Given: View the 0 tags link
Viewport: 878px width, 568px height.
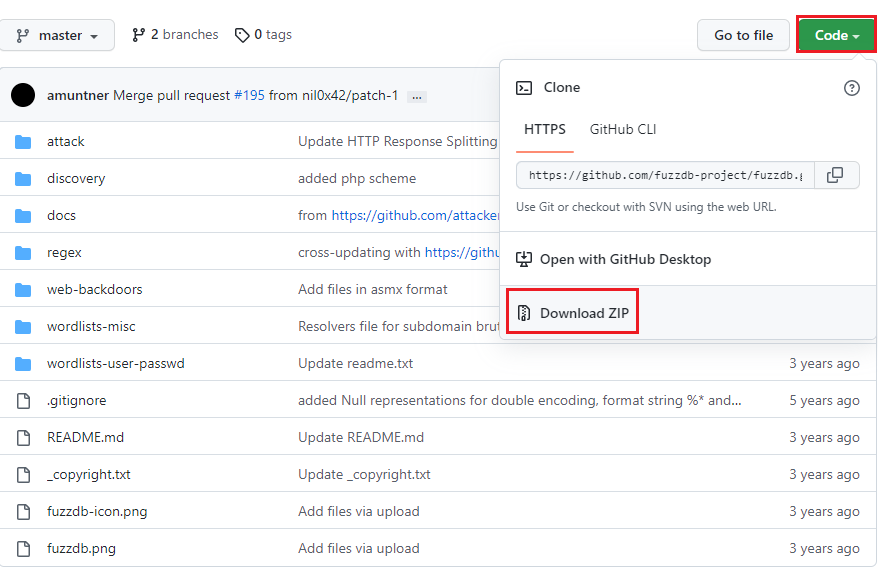Looking at the screenshot, I should (x=263, y=35).
